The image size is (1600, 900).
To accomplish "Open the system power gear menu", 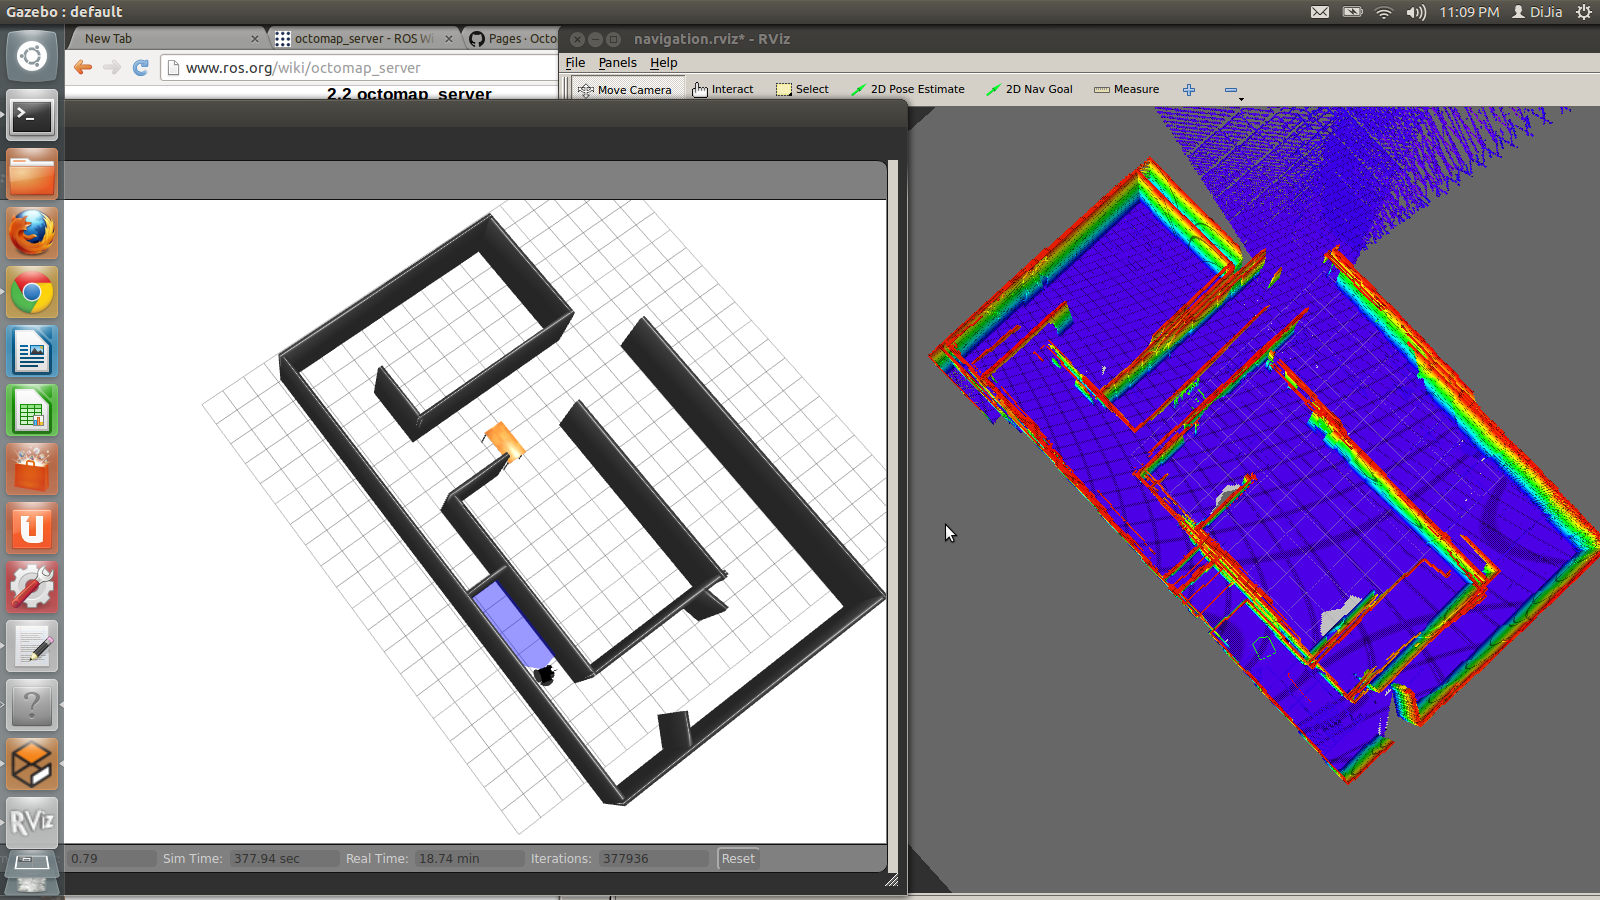I will click(1584, 12).
